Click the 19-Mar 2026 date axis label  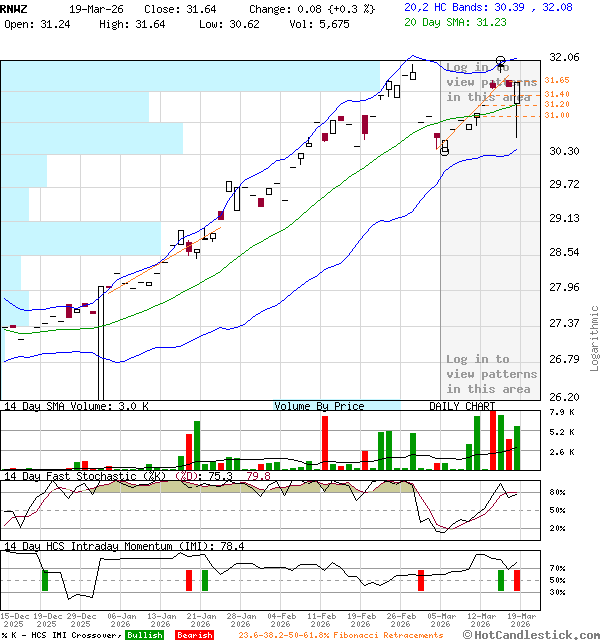click(518, 619)
